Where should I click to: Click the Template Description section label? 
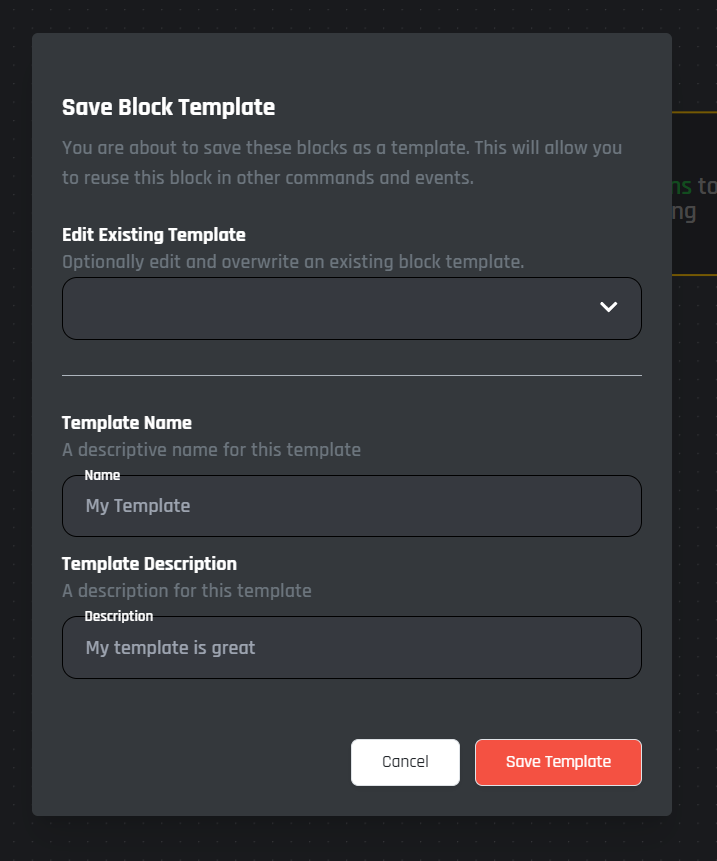pos(149,564)
